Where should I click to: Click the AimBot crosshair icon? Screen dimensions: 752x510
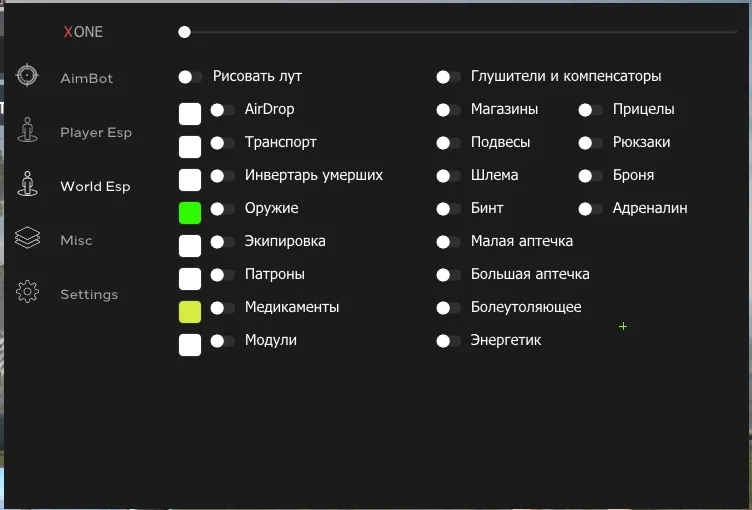pos(27,77)
